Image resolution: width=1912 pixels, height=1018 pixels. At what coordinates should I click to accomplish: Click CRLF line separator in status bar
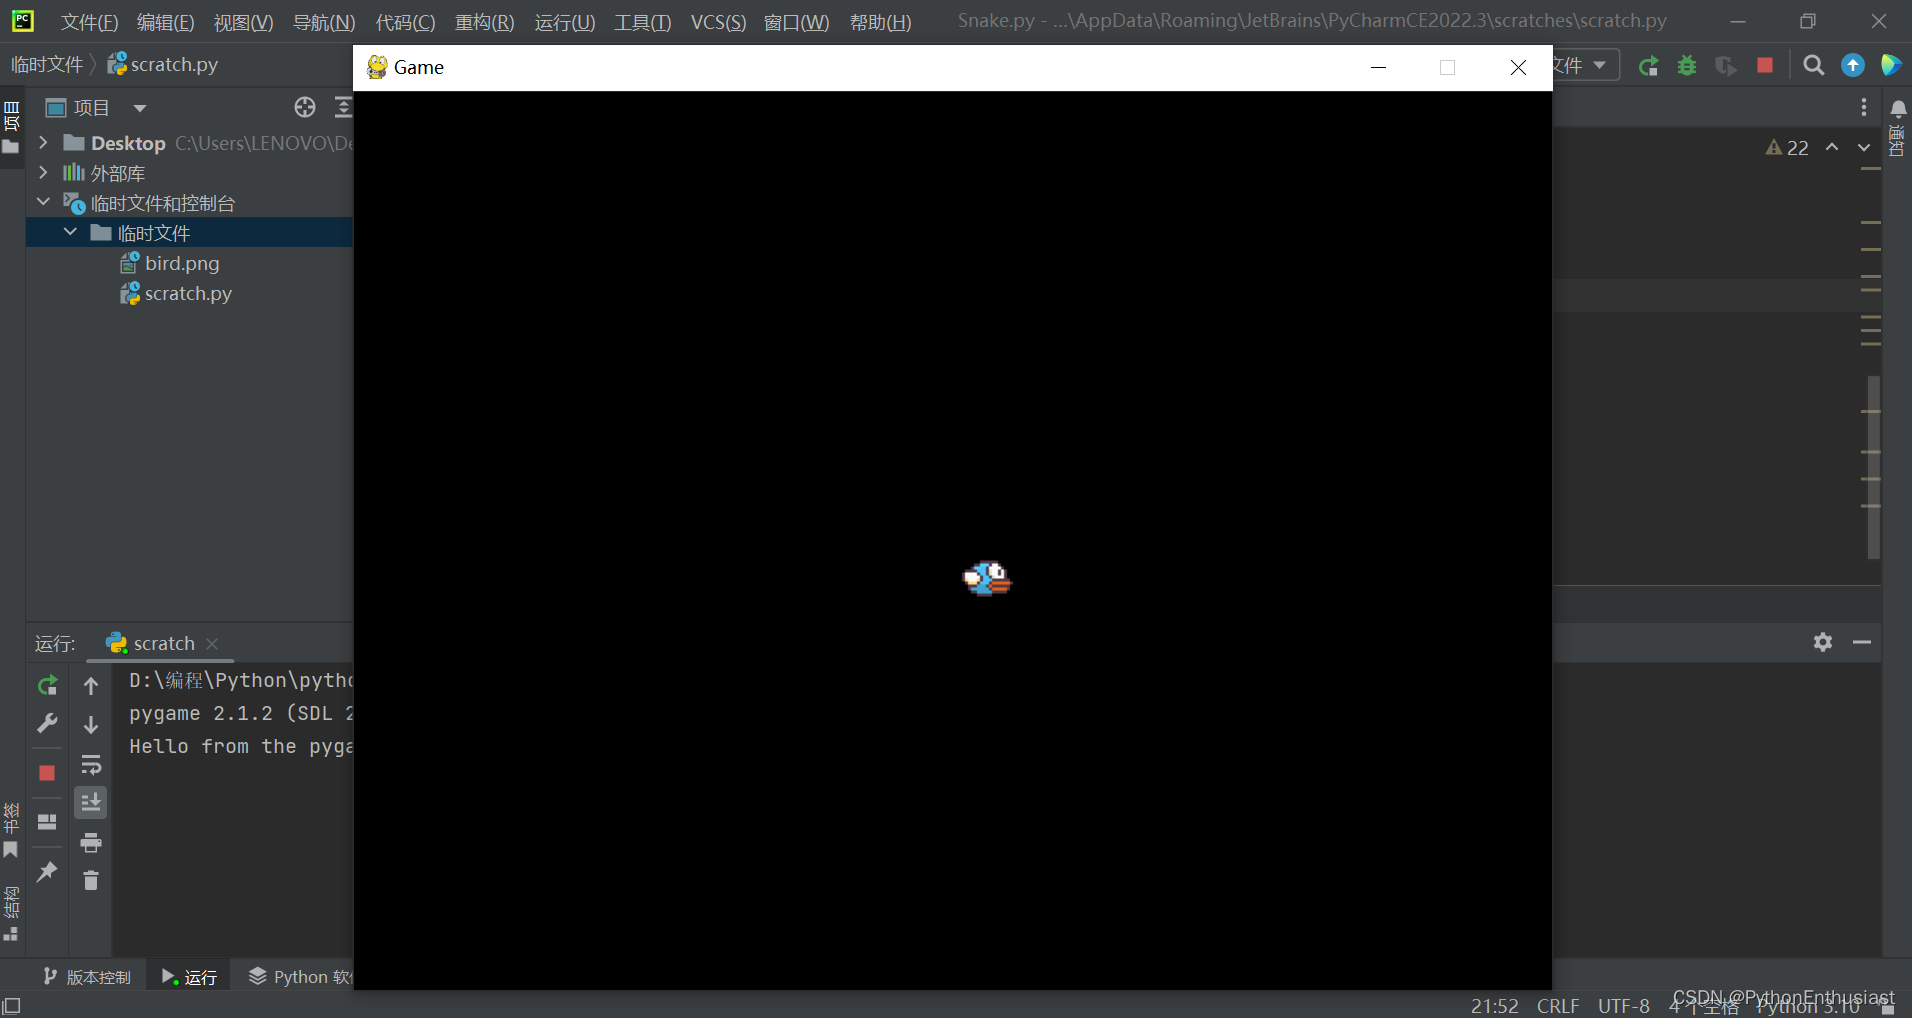[x=1558, y=1006]
